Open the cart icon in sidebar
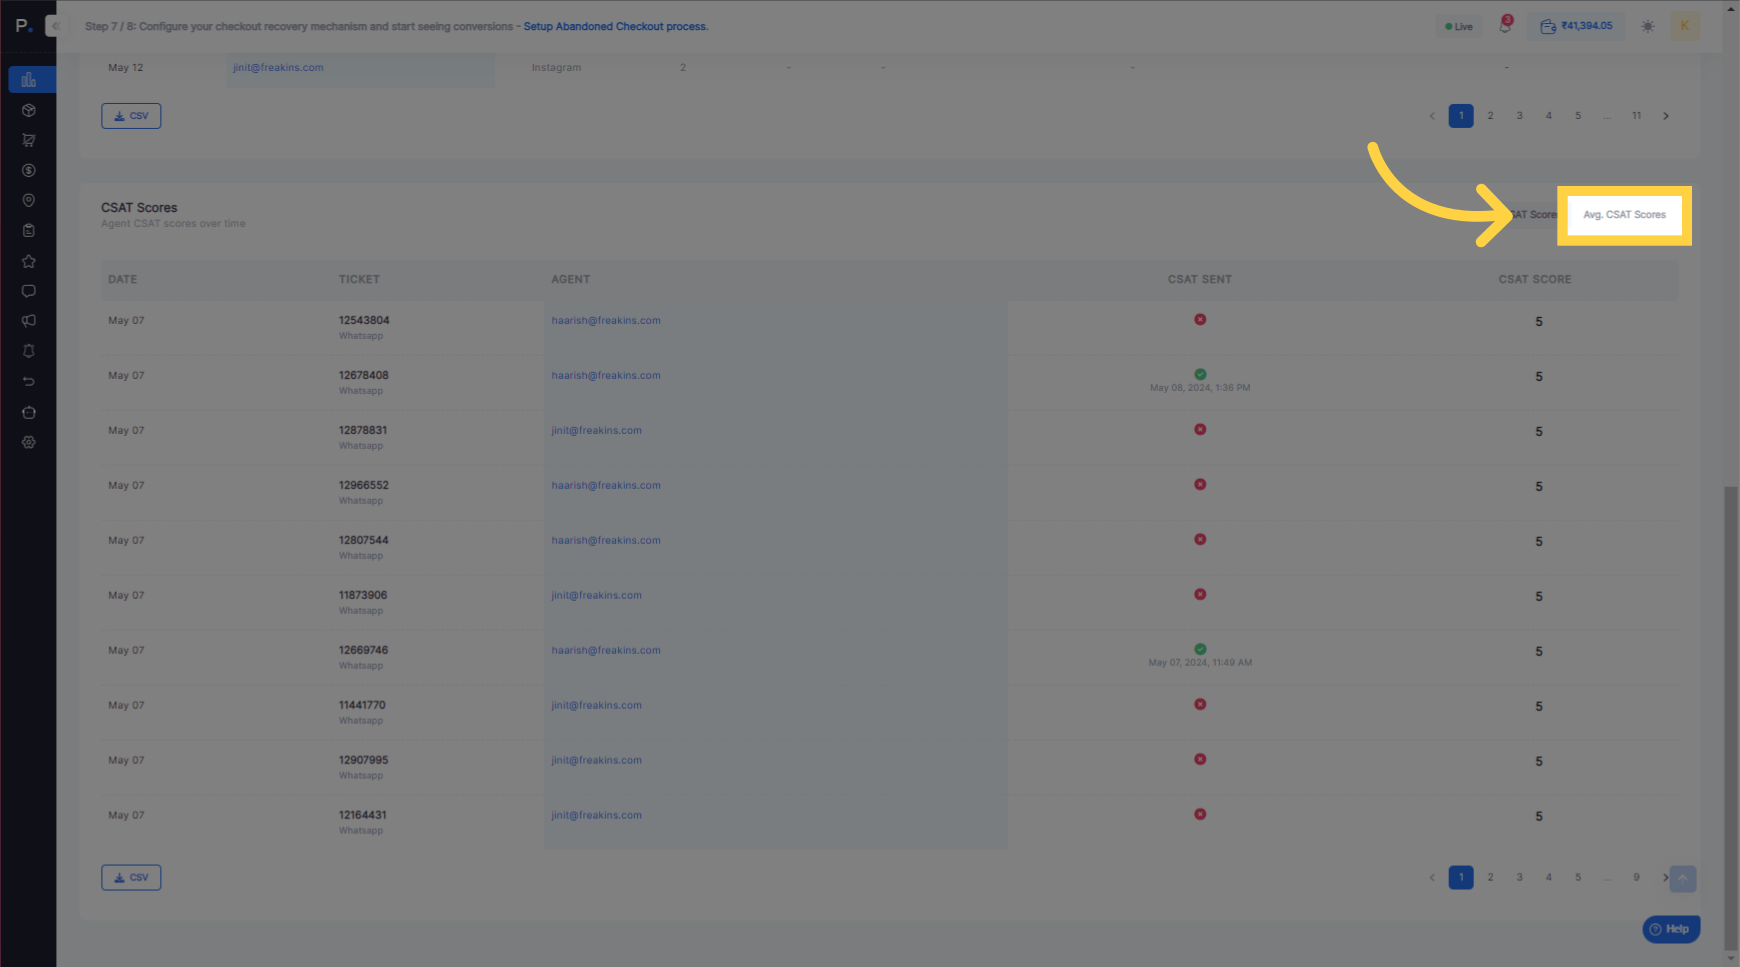 click(29, 140)
